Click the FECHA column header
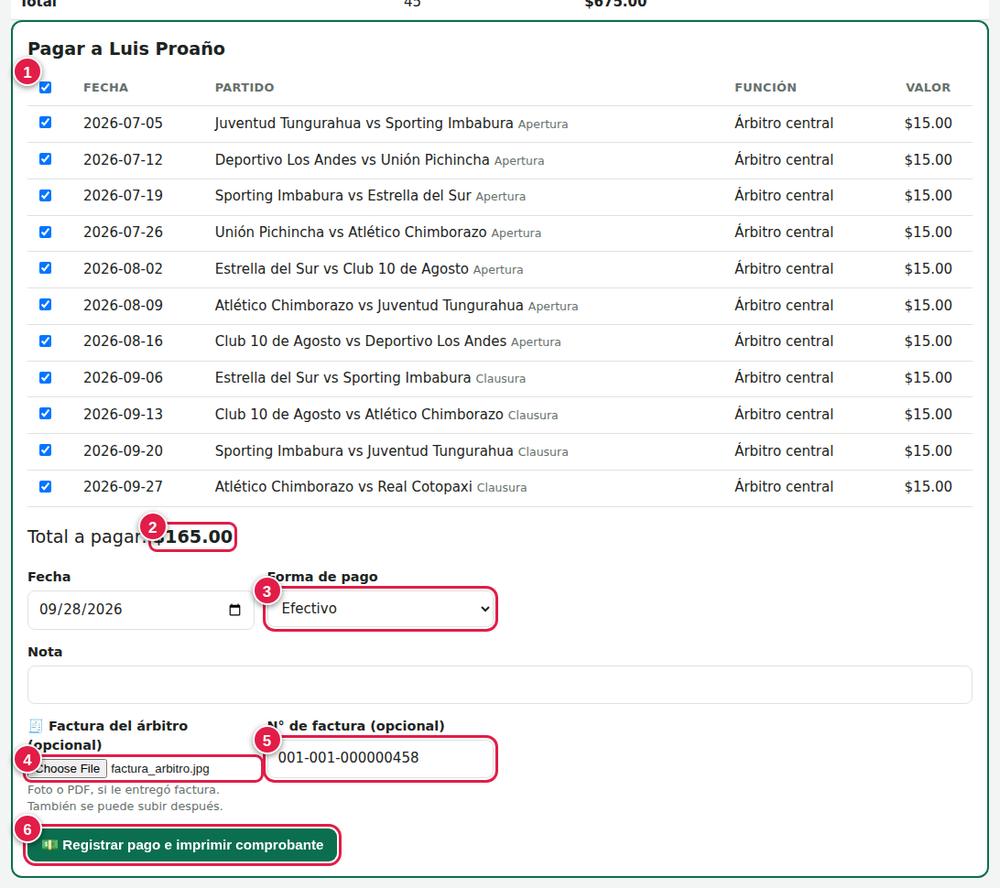 [106, 87]
